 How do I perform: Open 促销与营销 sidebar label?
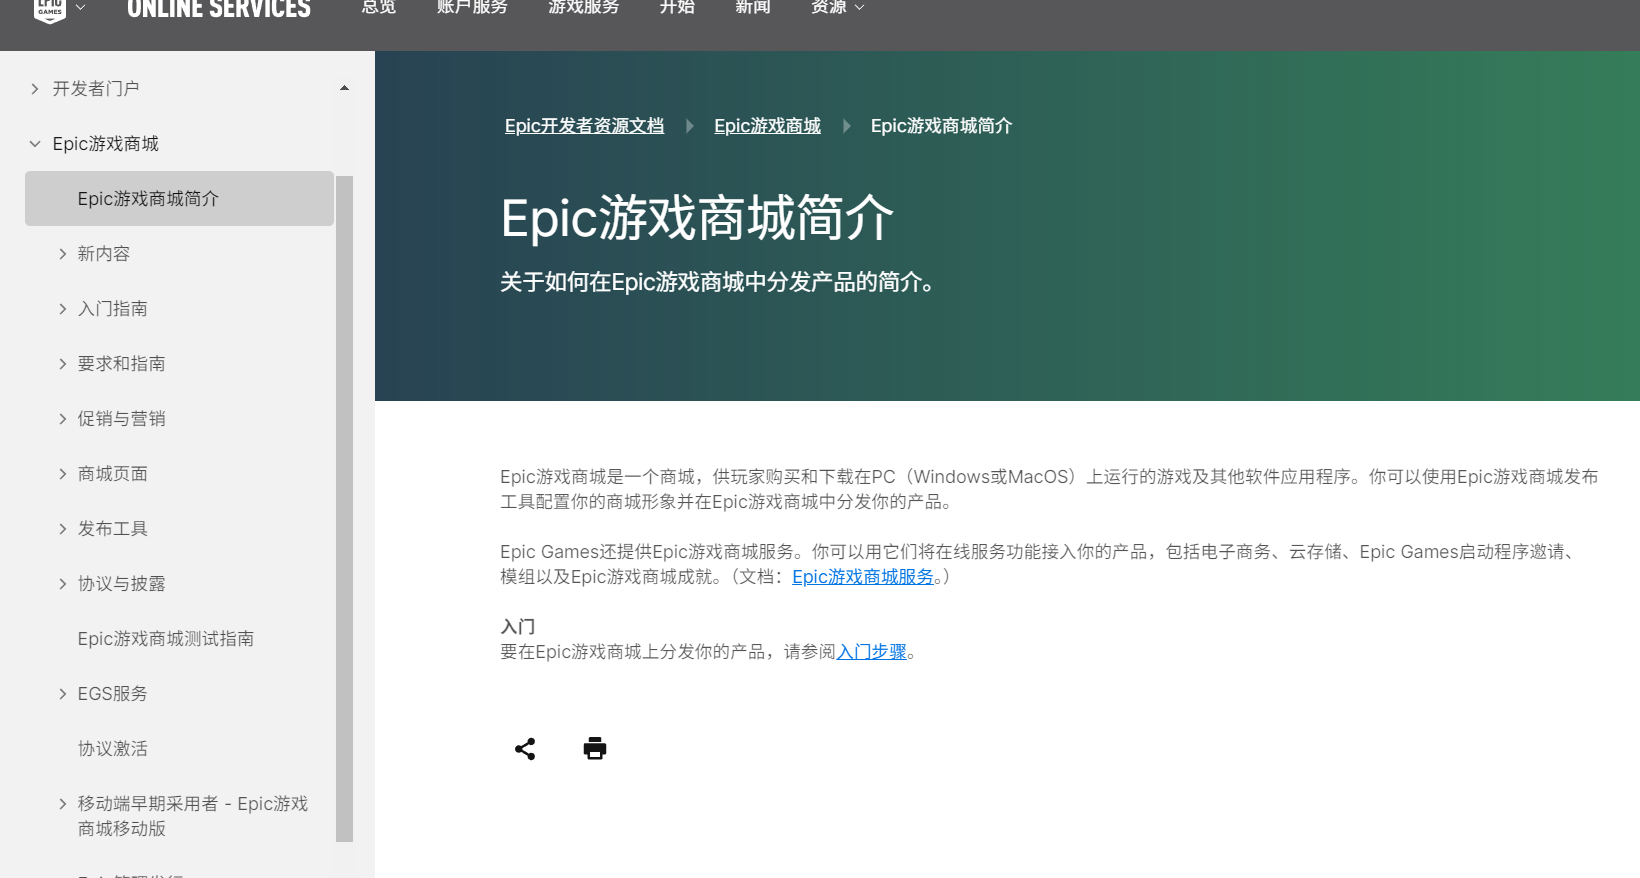point(122,419)
